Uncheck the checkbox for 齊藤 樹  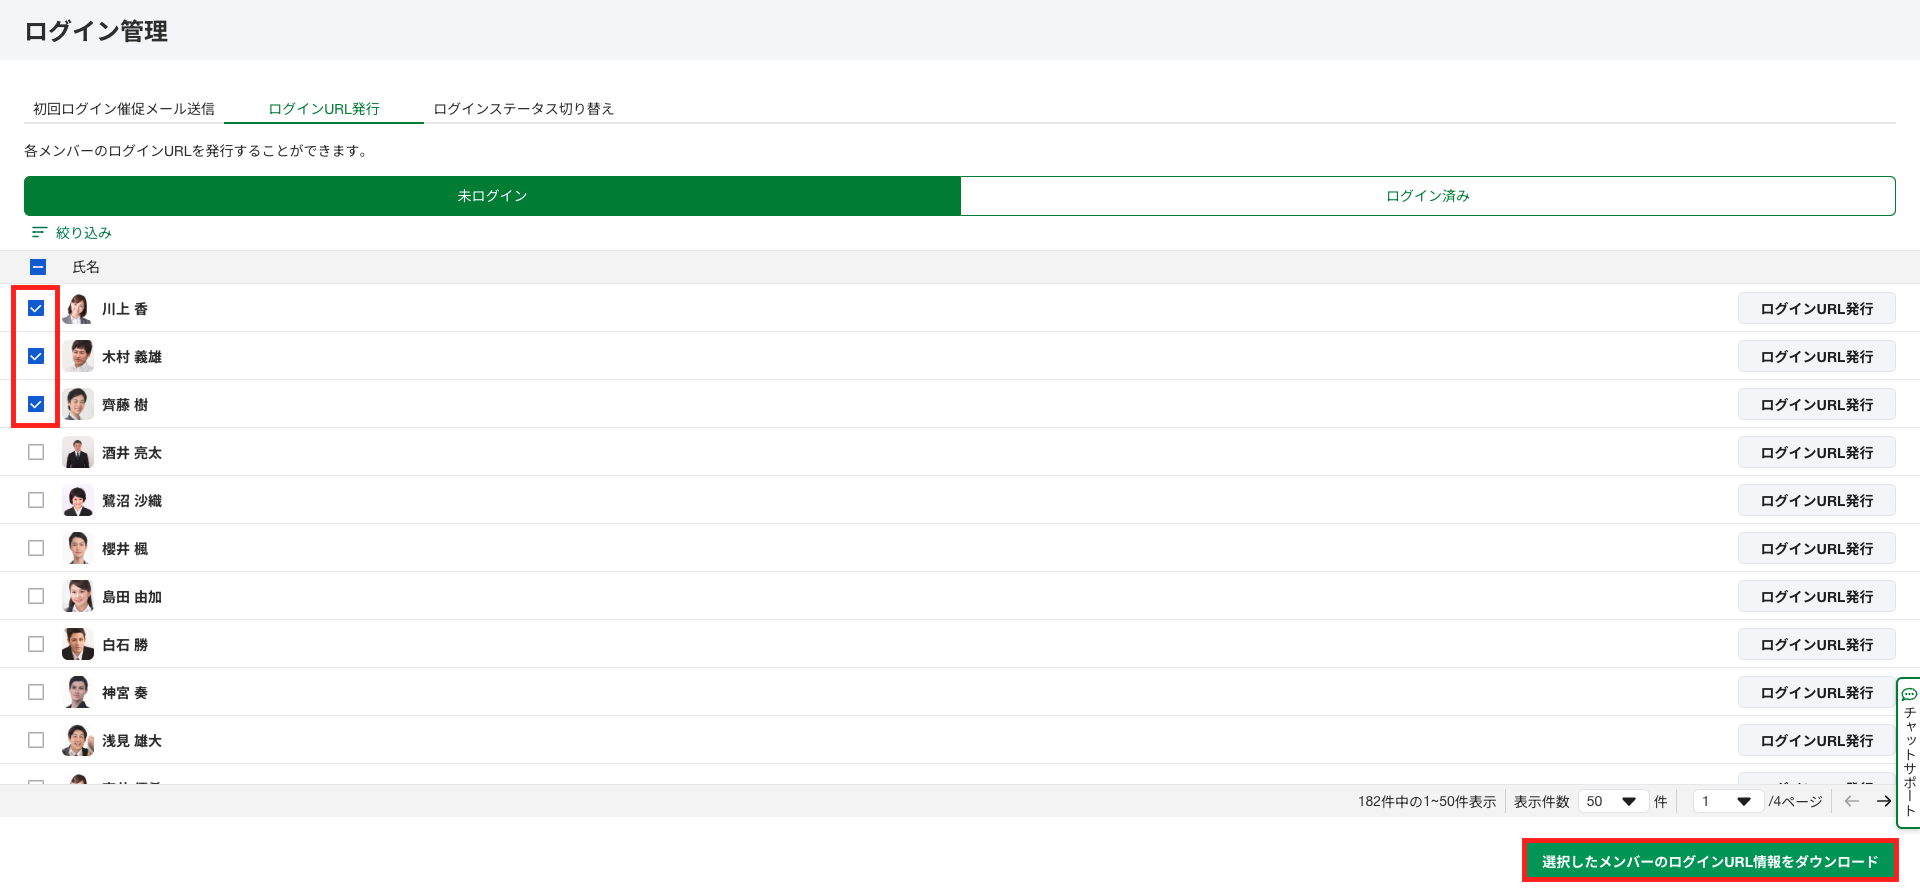click(x=36, y=405)
